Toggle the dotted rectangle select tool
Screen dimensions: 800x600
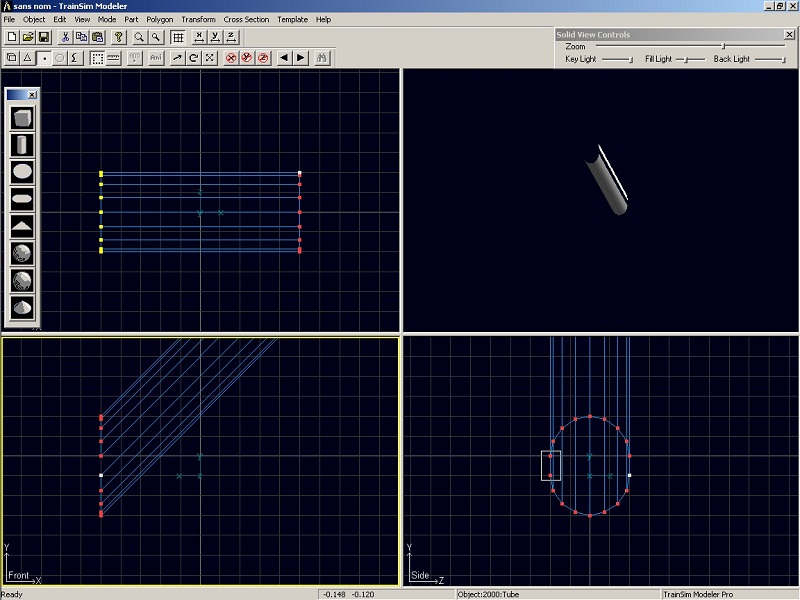click(x=97, y=58)
